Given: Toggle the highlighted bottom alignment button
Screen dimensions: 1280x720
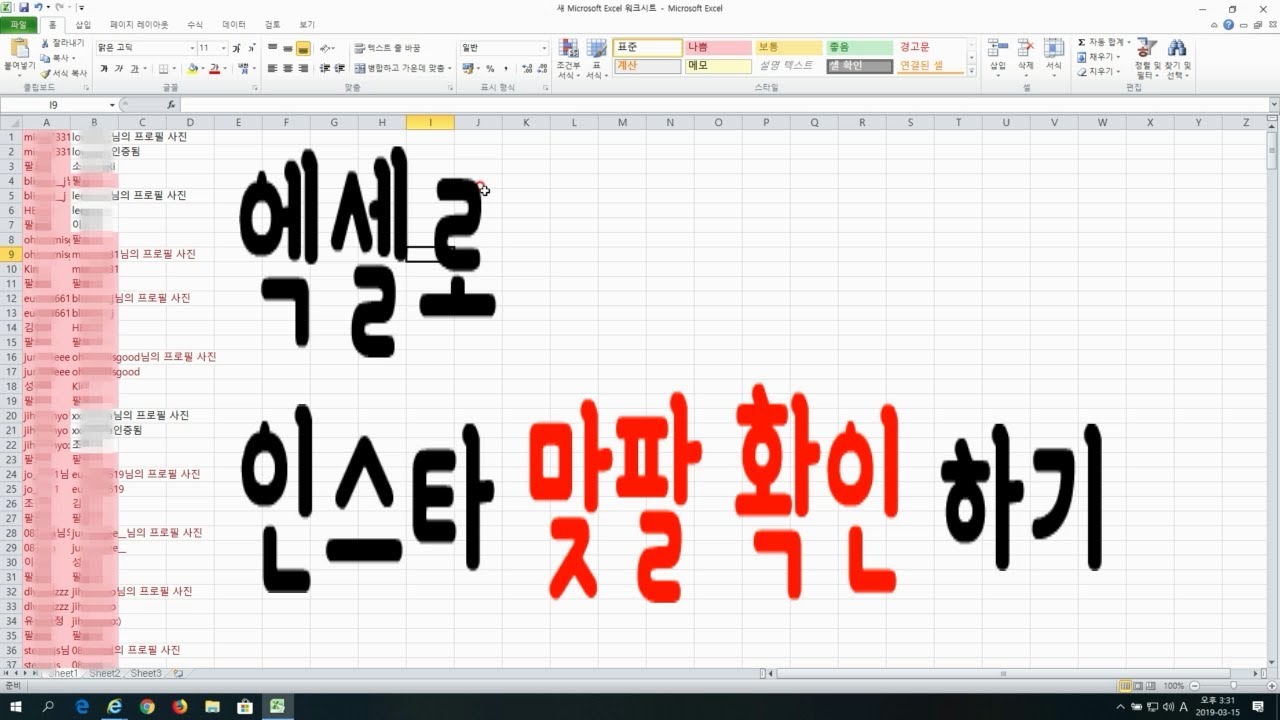Looking at the screenshot, I should (303, 48).
